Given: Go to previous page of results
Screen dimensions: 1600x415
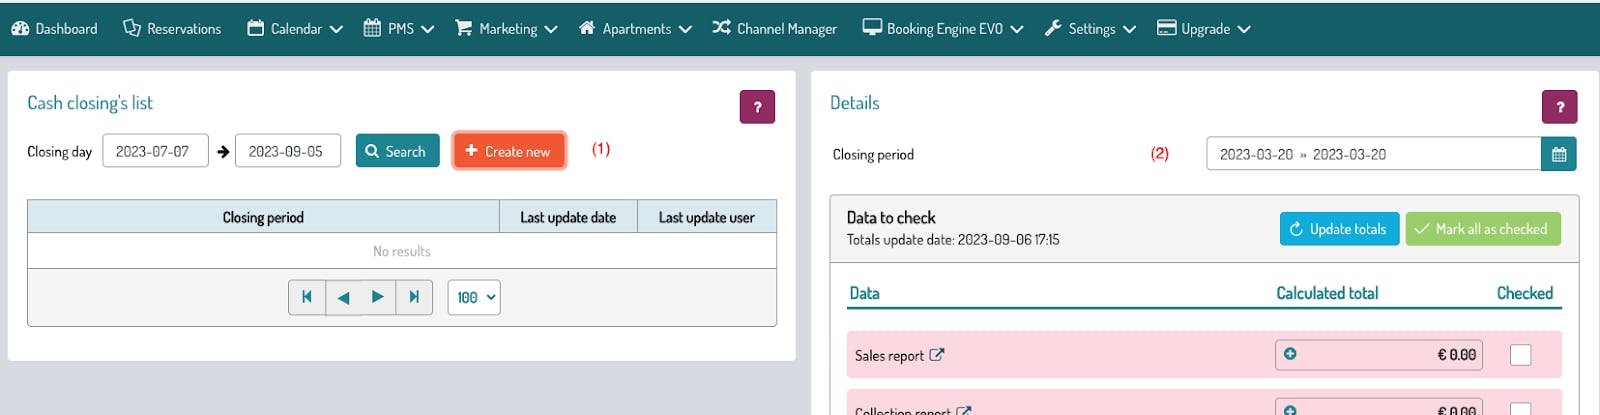Looking at the screenshot, I should [x=343, y=297].
